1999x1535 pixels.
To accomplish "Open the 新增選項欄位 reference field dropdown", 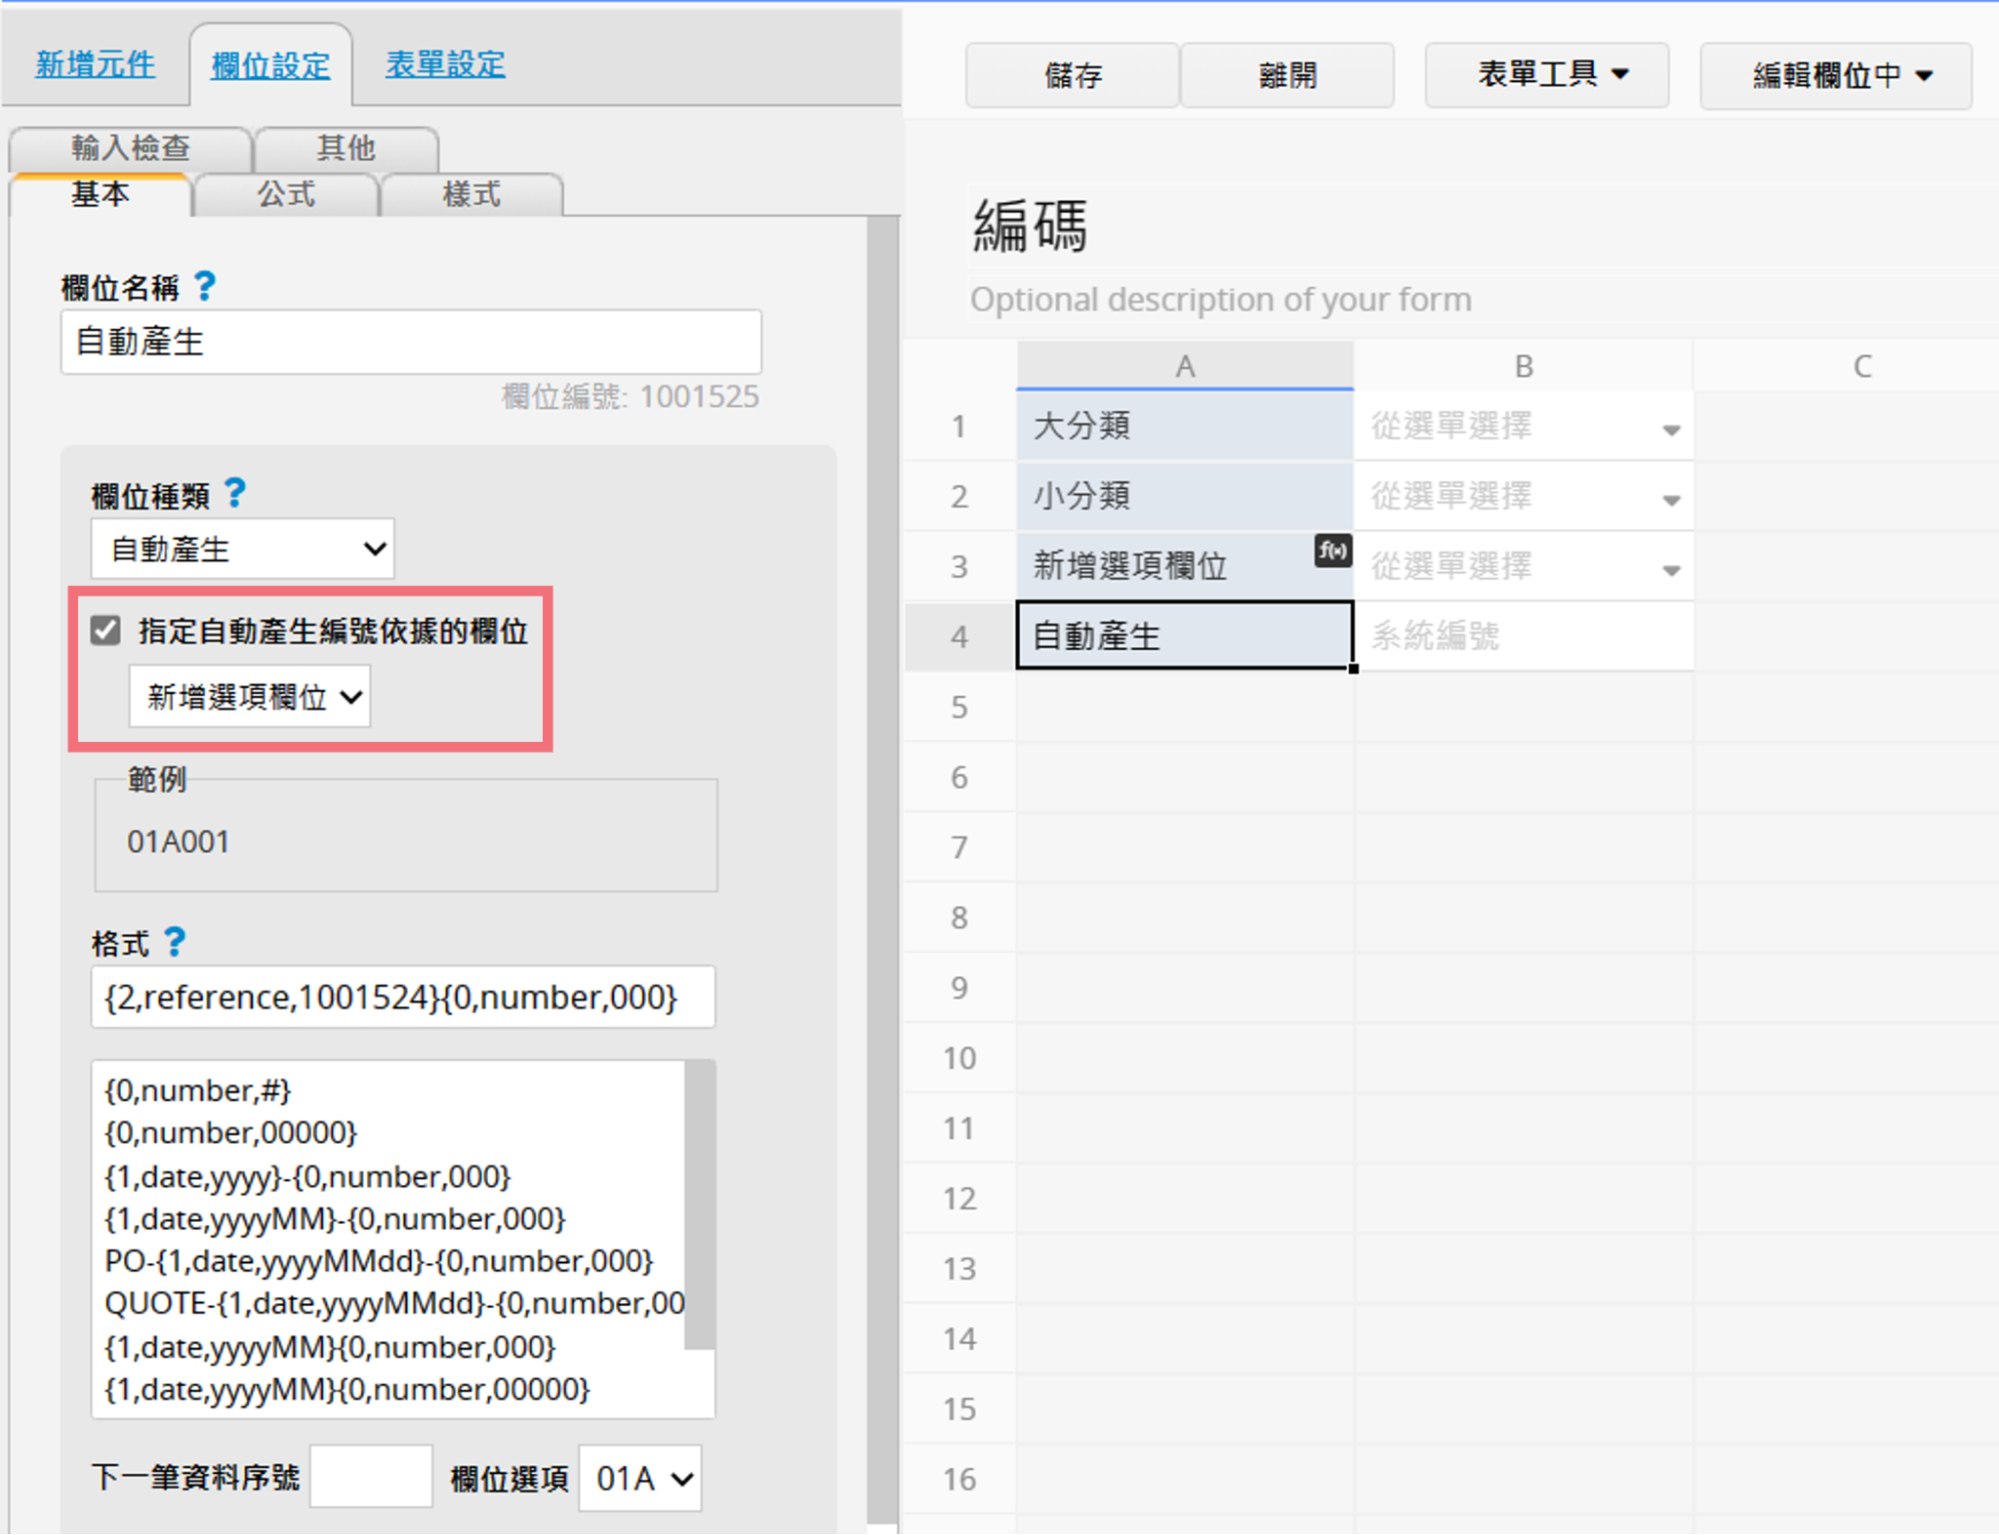I will (x=250, y=696).
